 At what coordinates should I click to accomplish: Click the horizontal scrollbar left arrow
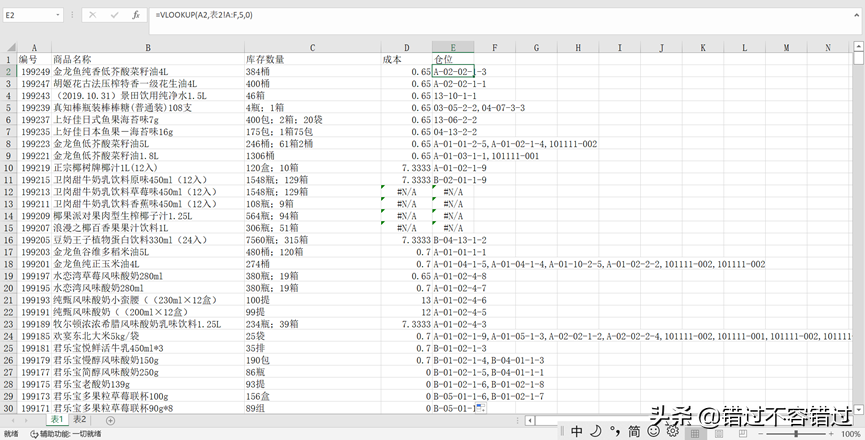coord(530,421)
